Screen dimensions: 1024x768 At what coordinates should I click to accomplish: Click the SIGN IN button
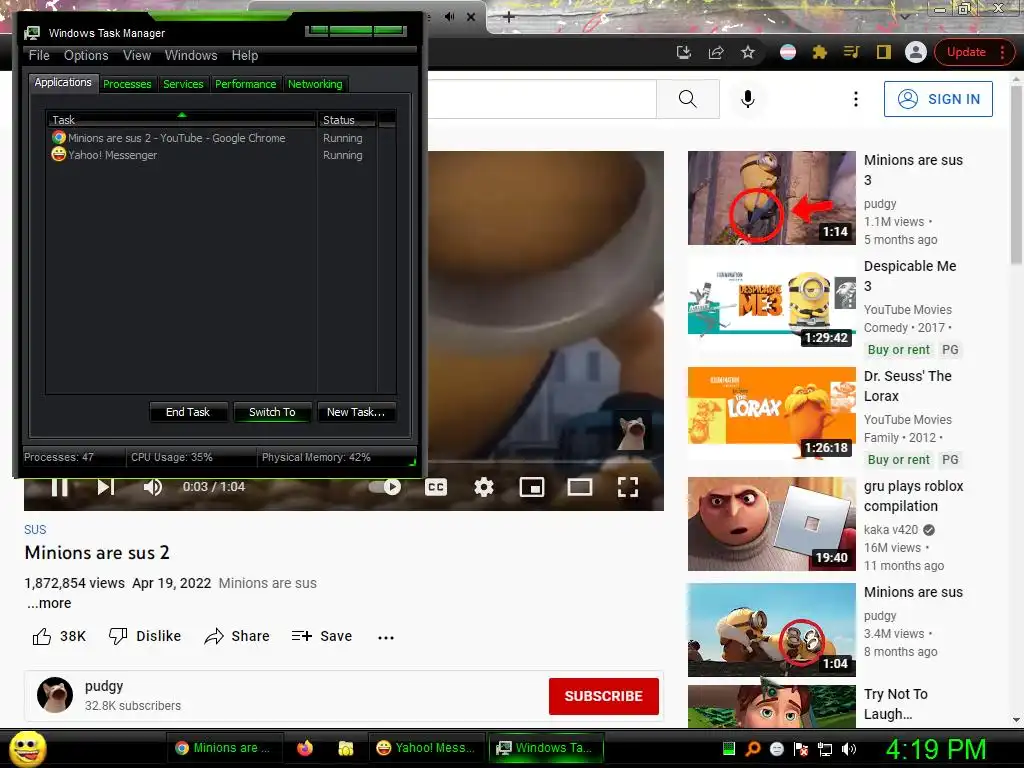pyautogui.click(x=938, y=99)
